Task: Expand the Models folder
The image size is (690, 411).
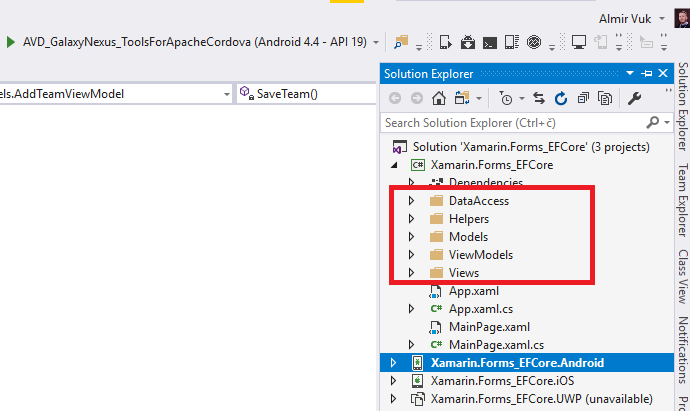Action: pos(411,237)
